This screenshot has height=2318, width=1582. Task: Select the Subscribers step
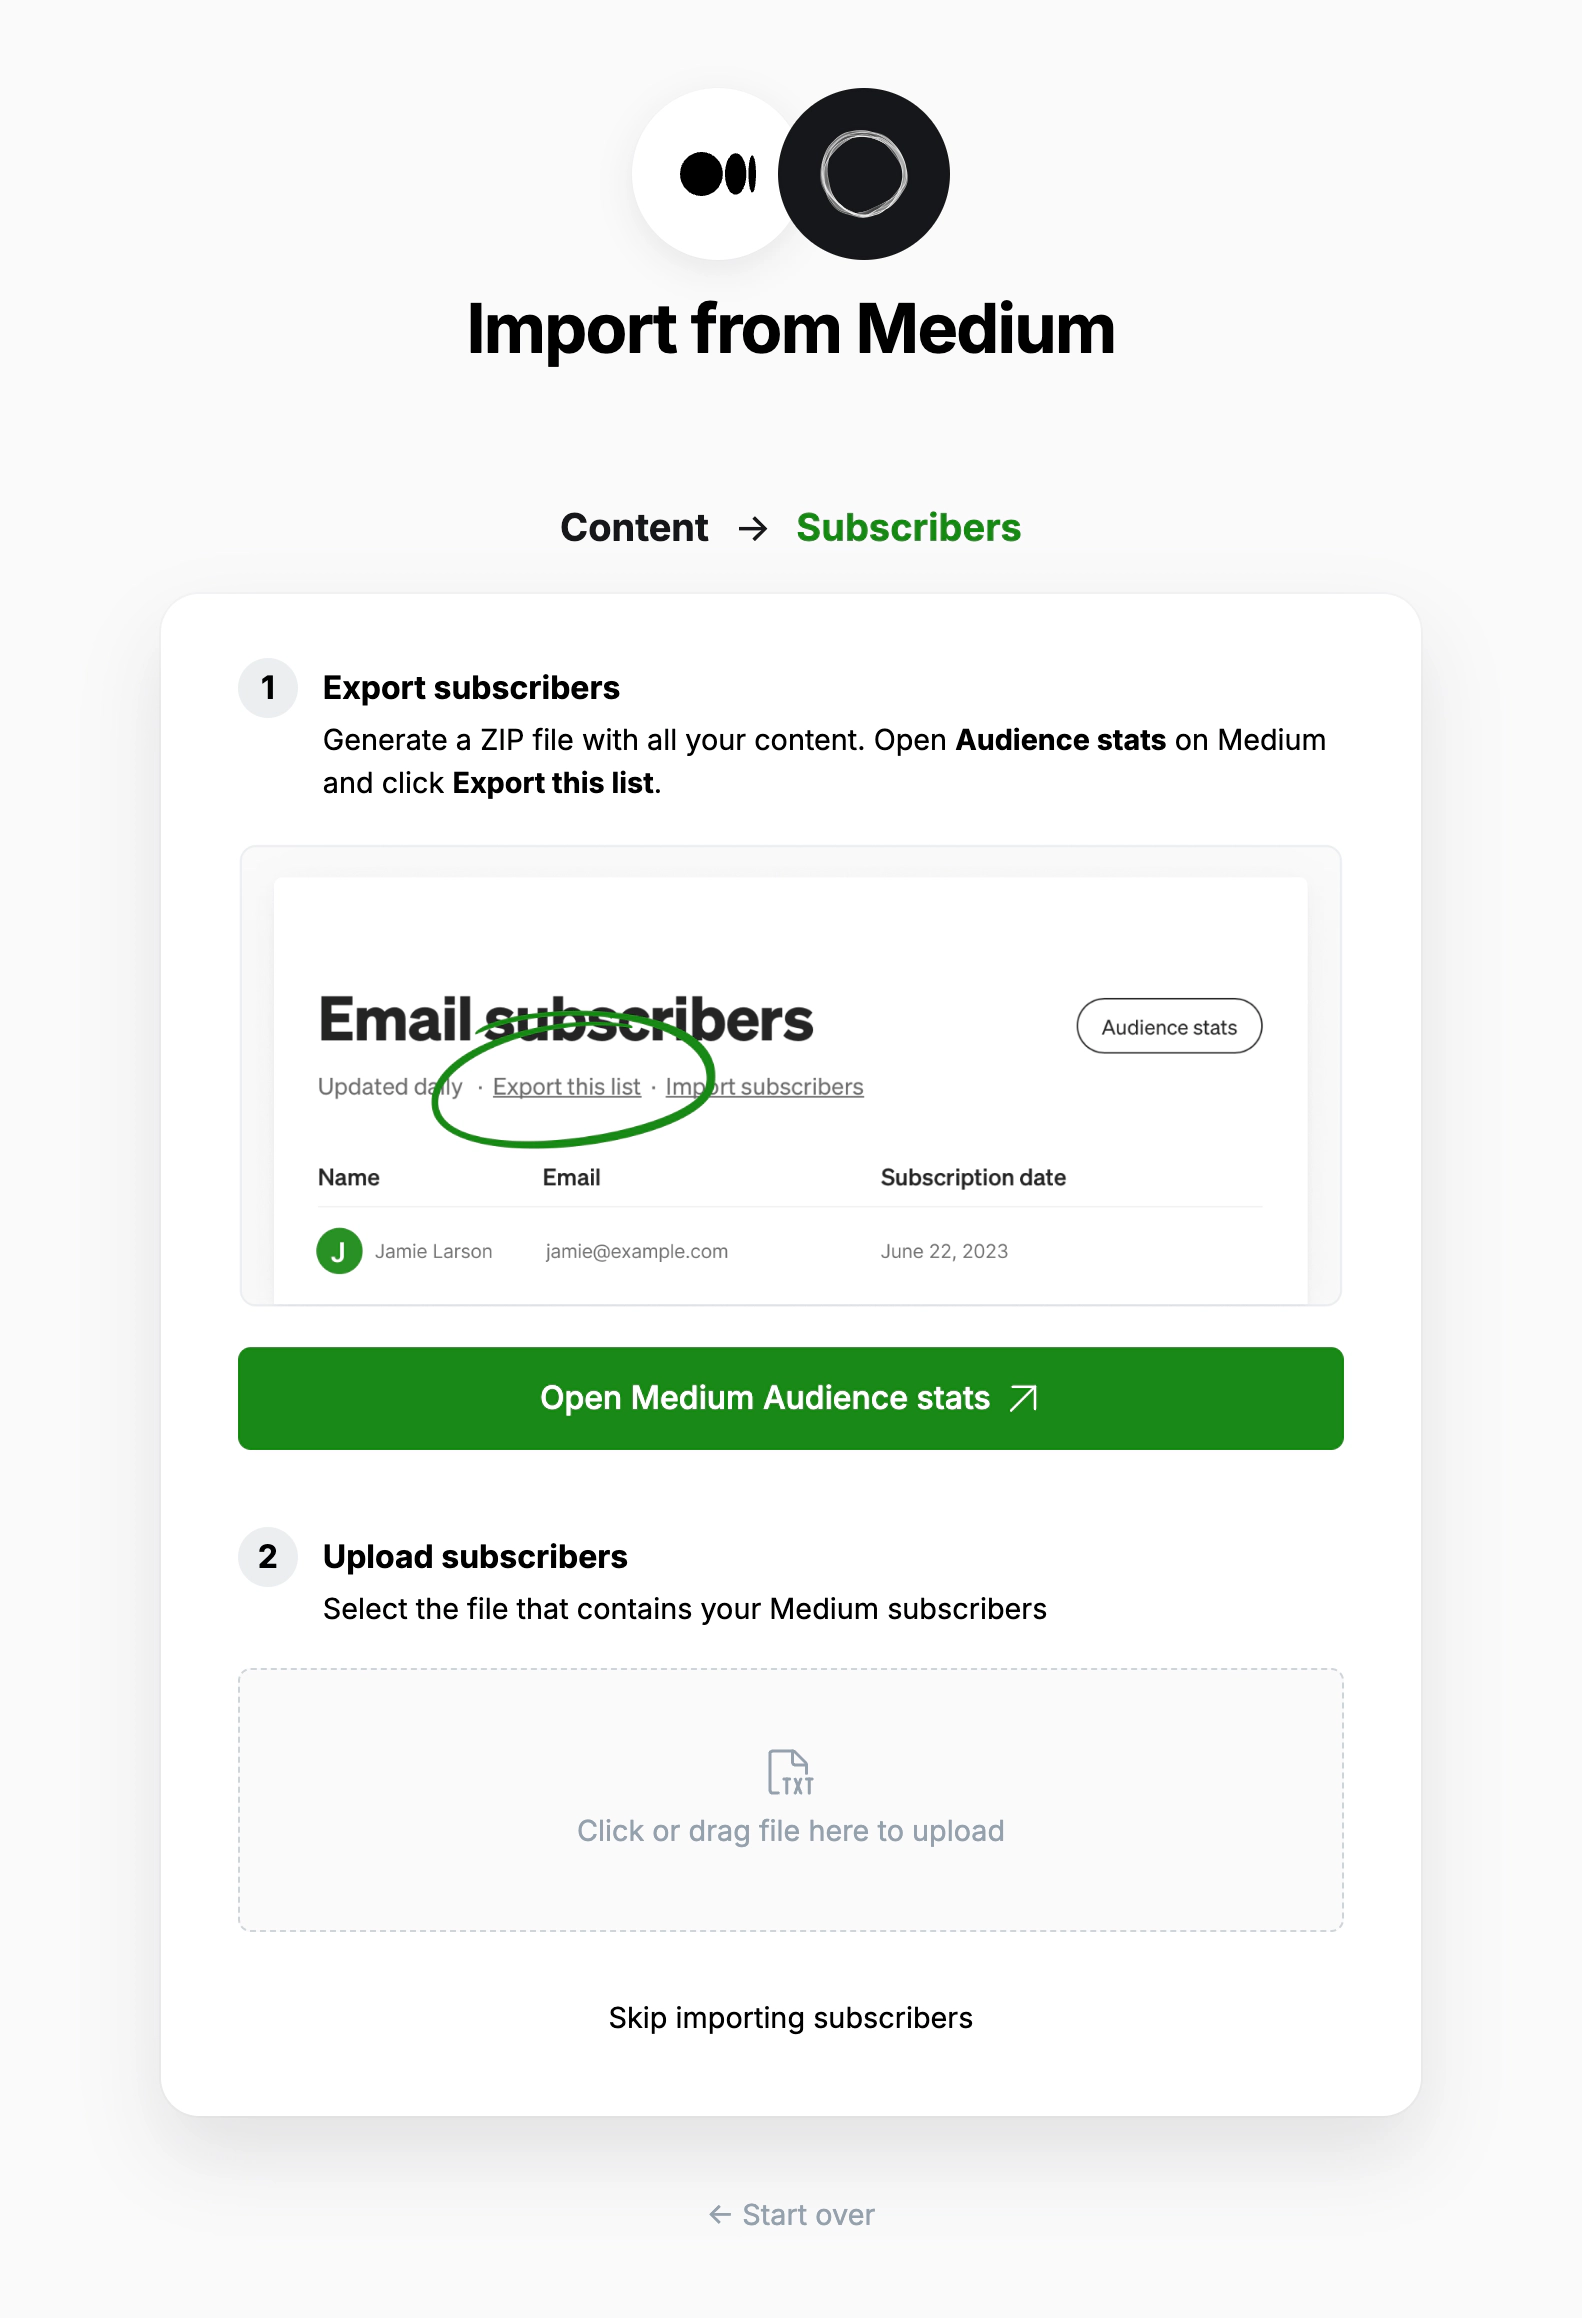point(908,528)
